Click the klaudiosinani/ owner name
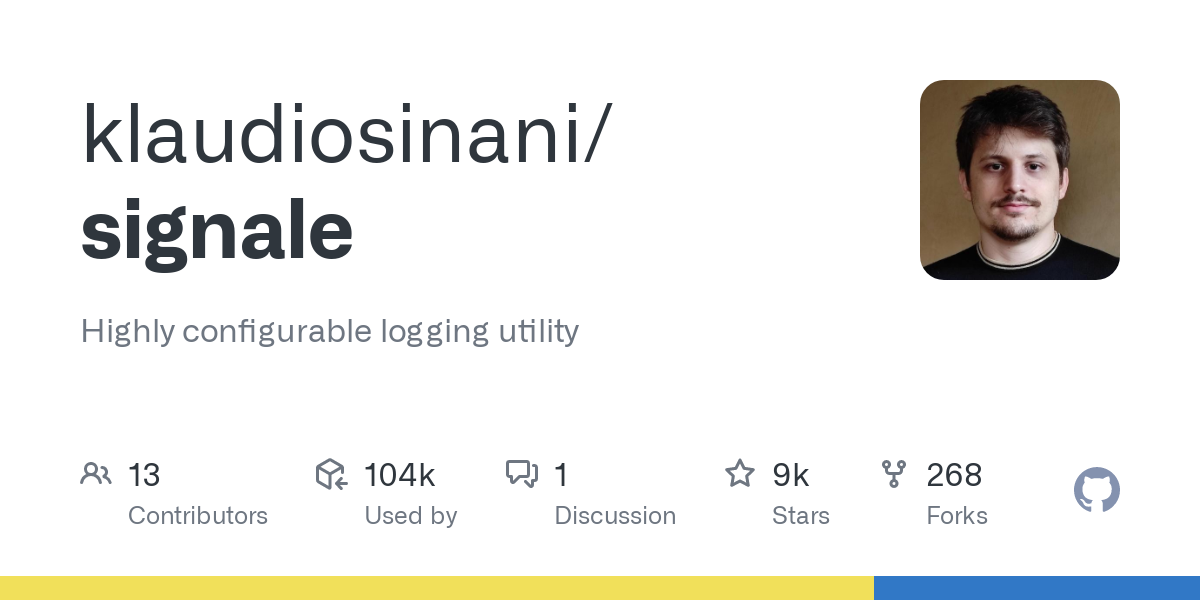Image resolution: width=1200 pixels, height=600 pixels. coord(344,134)
